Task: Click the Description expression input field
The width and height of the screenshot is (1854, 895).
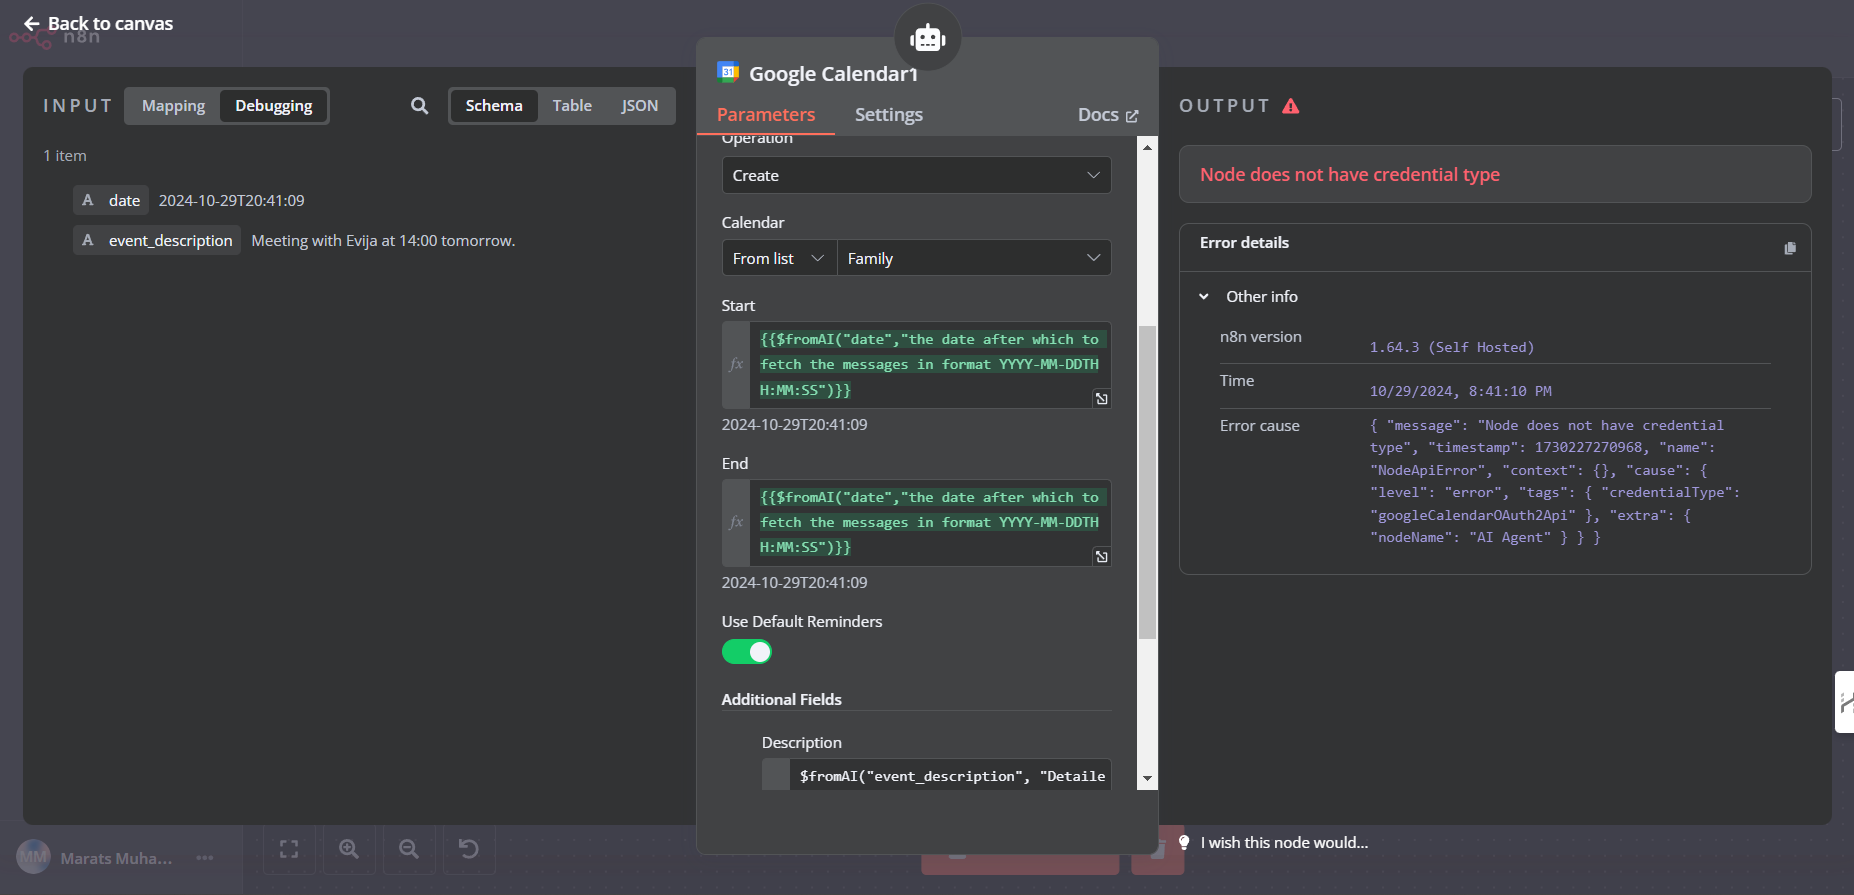Action: [x=950, y=776]
